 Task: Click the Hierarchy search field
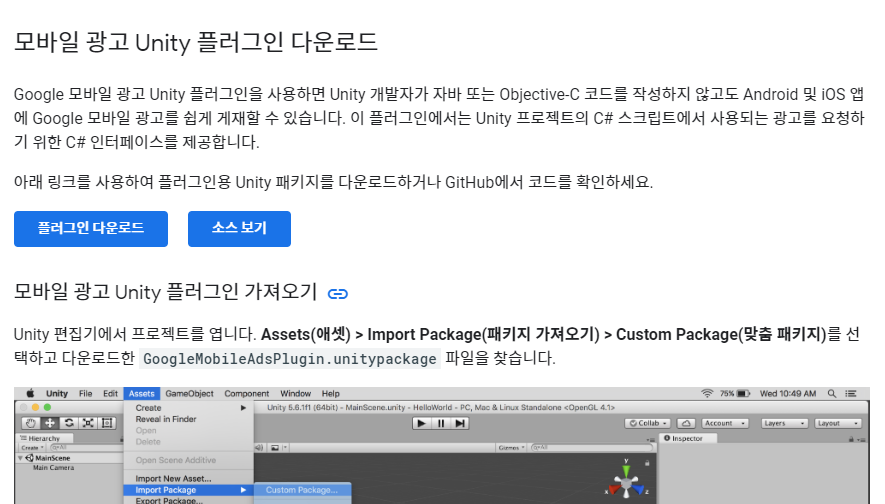point(85,448)
